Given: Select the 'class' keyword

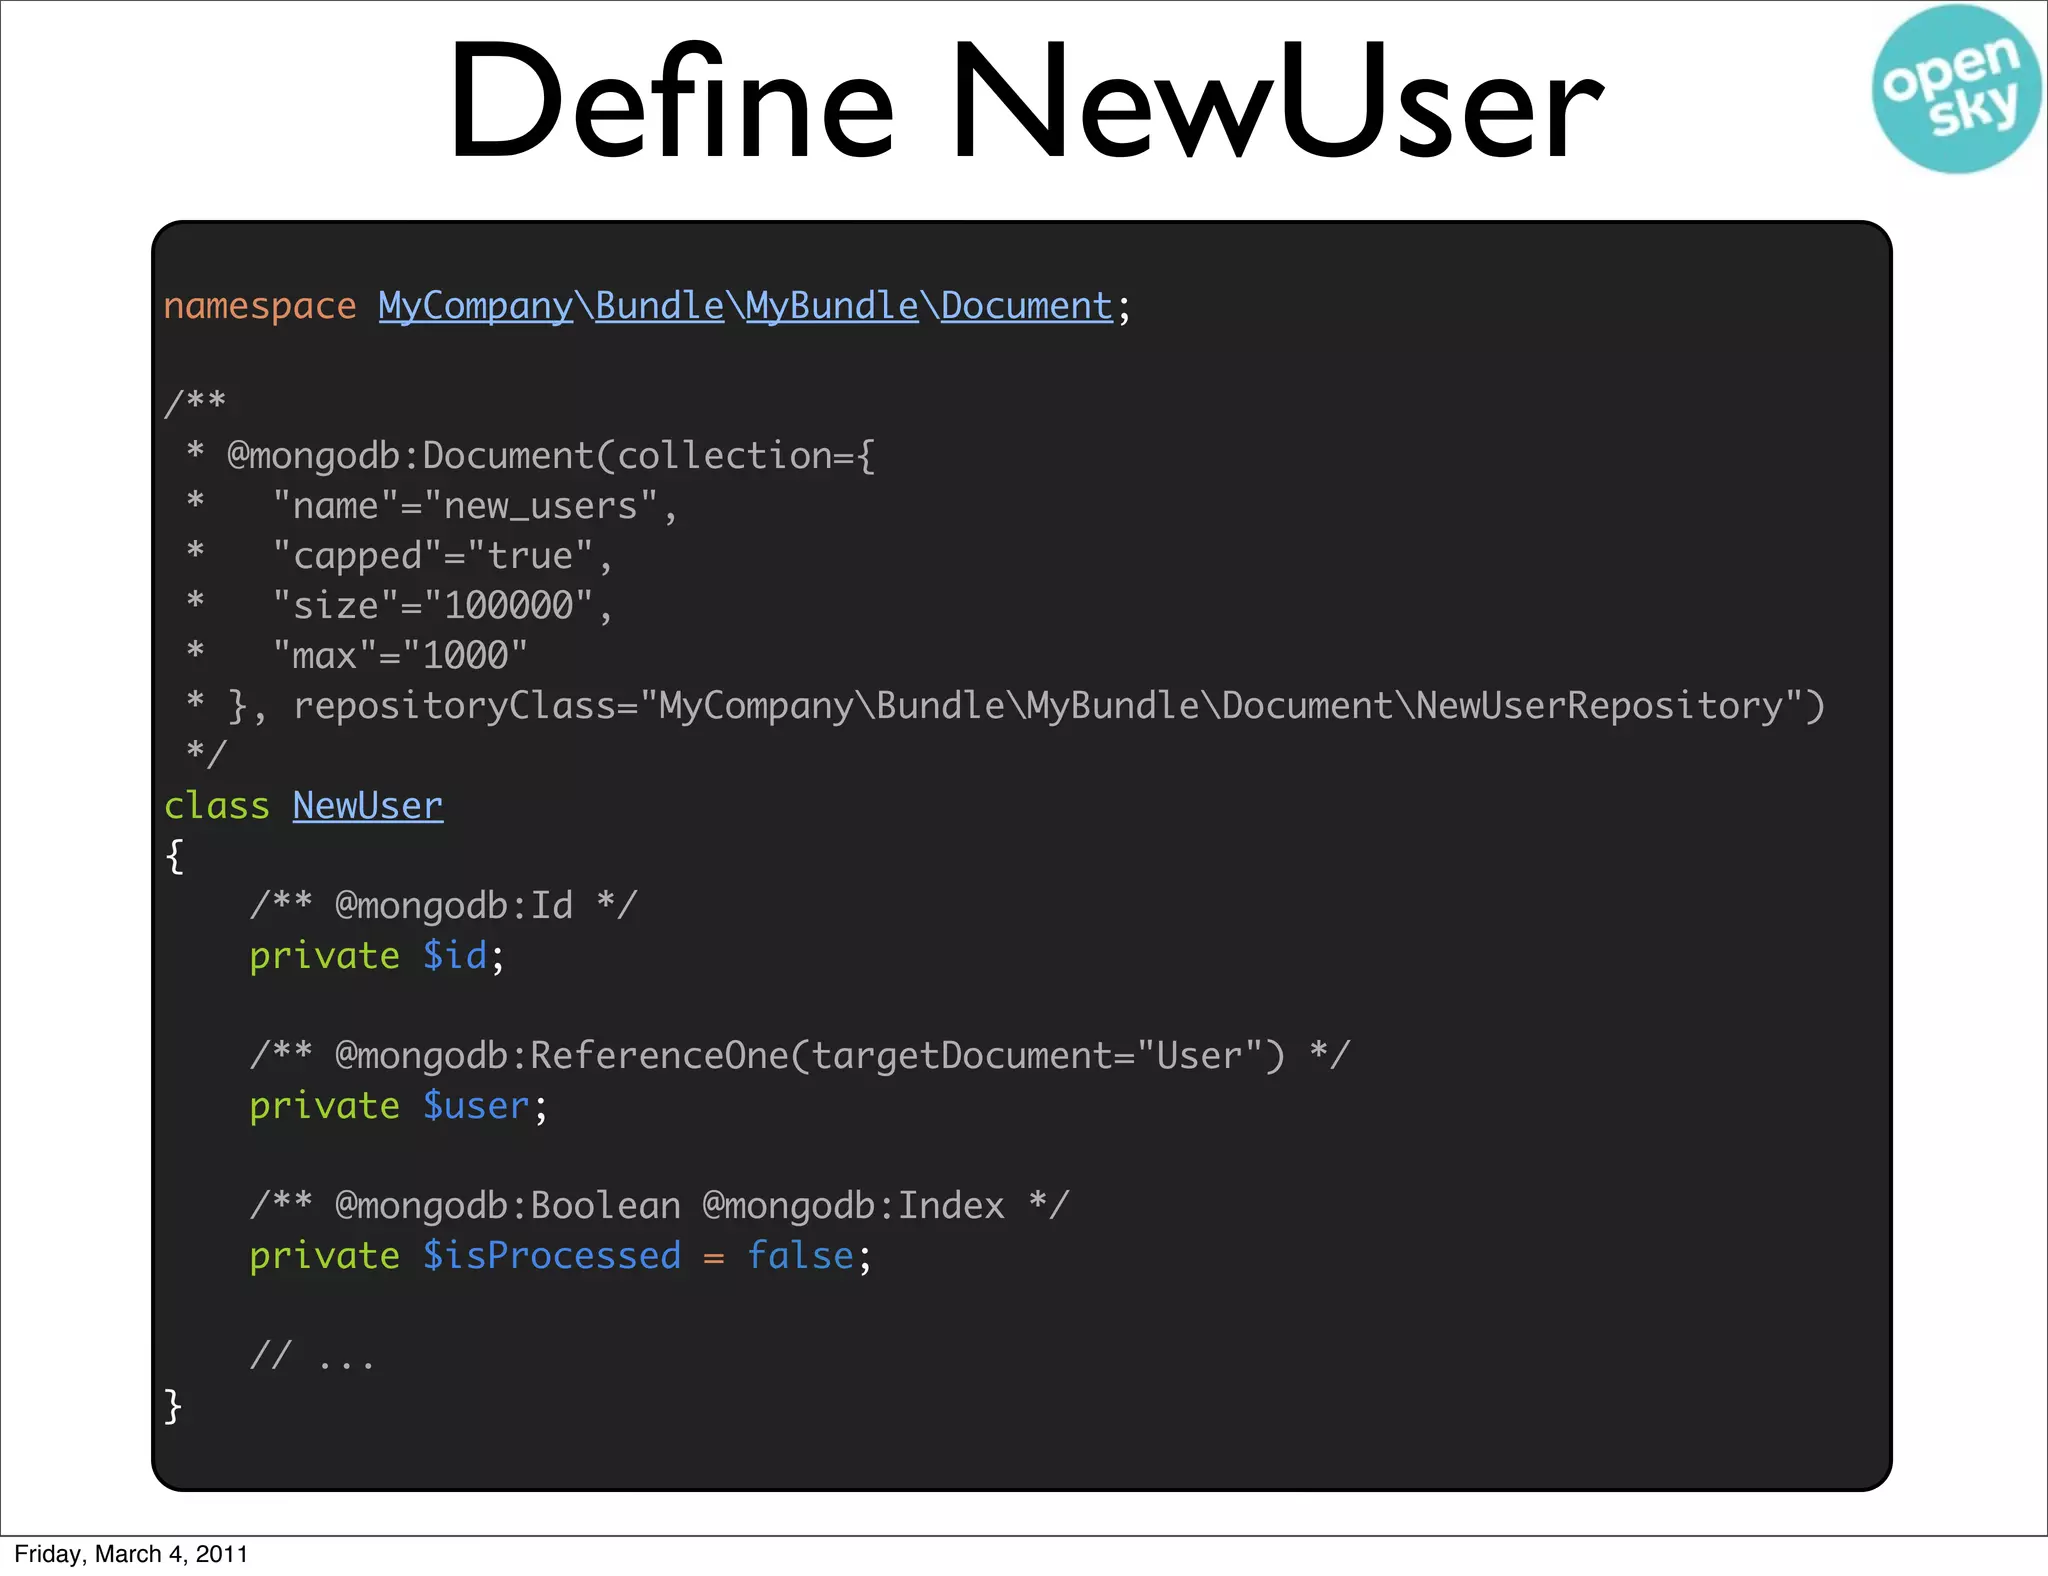Looking at the screenshot, I should (217, 806).
